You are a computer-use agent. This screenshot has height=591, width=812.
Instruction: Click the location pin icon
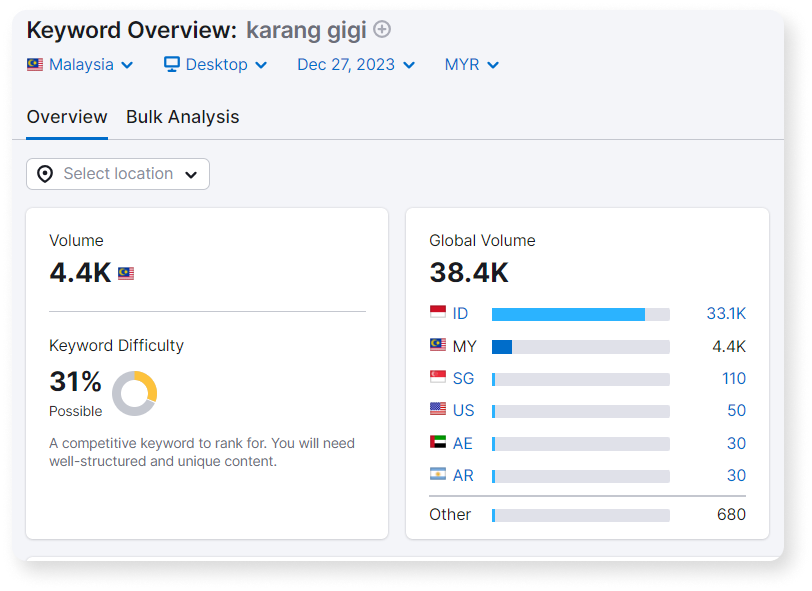pos(47,173)
